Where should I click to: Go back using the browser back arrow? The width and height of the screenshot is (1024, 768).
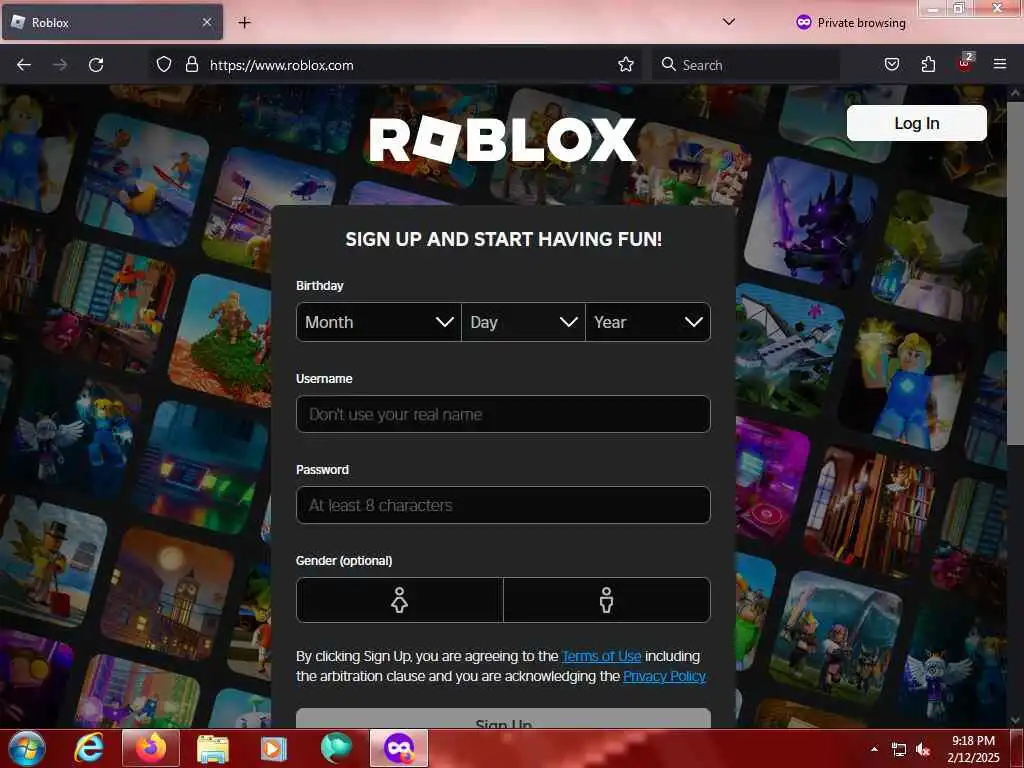click(x=24, y=65)
